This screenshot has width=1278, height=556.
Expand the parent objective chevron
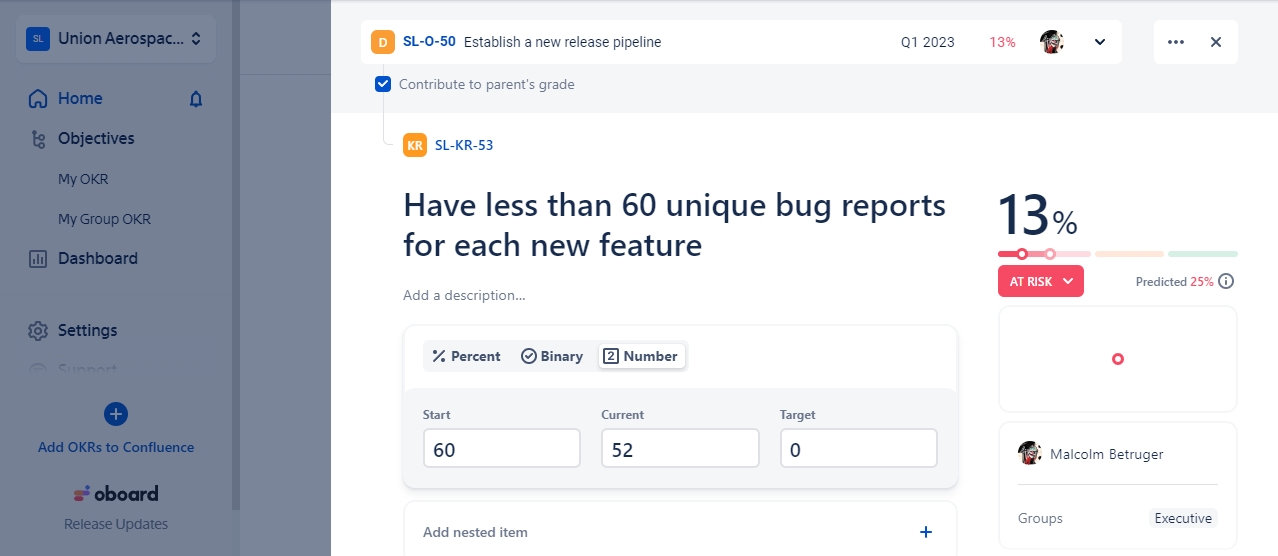1100,42
